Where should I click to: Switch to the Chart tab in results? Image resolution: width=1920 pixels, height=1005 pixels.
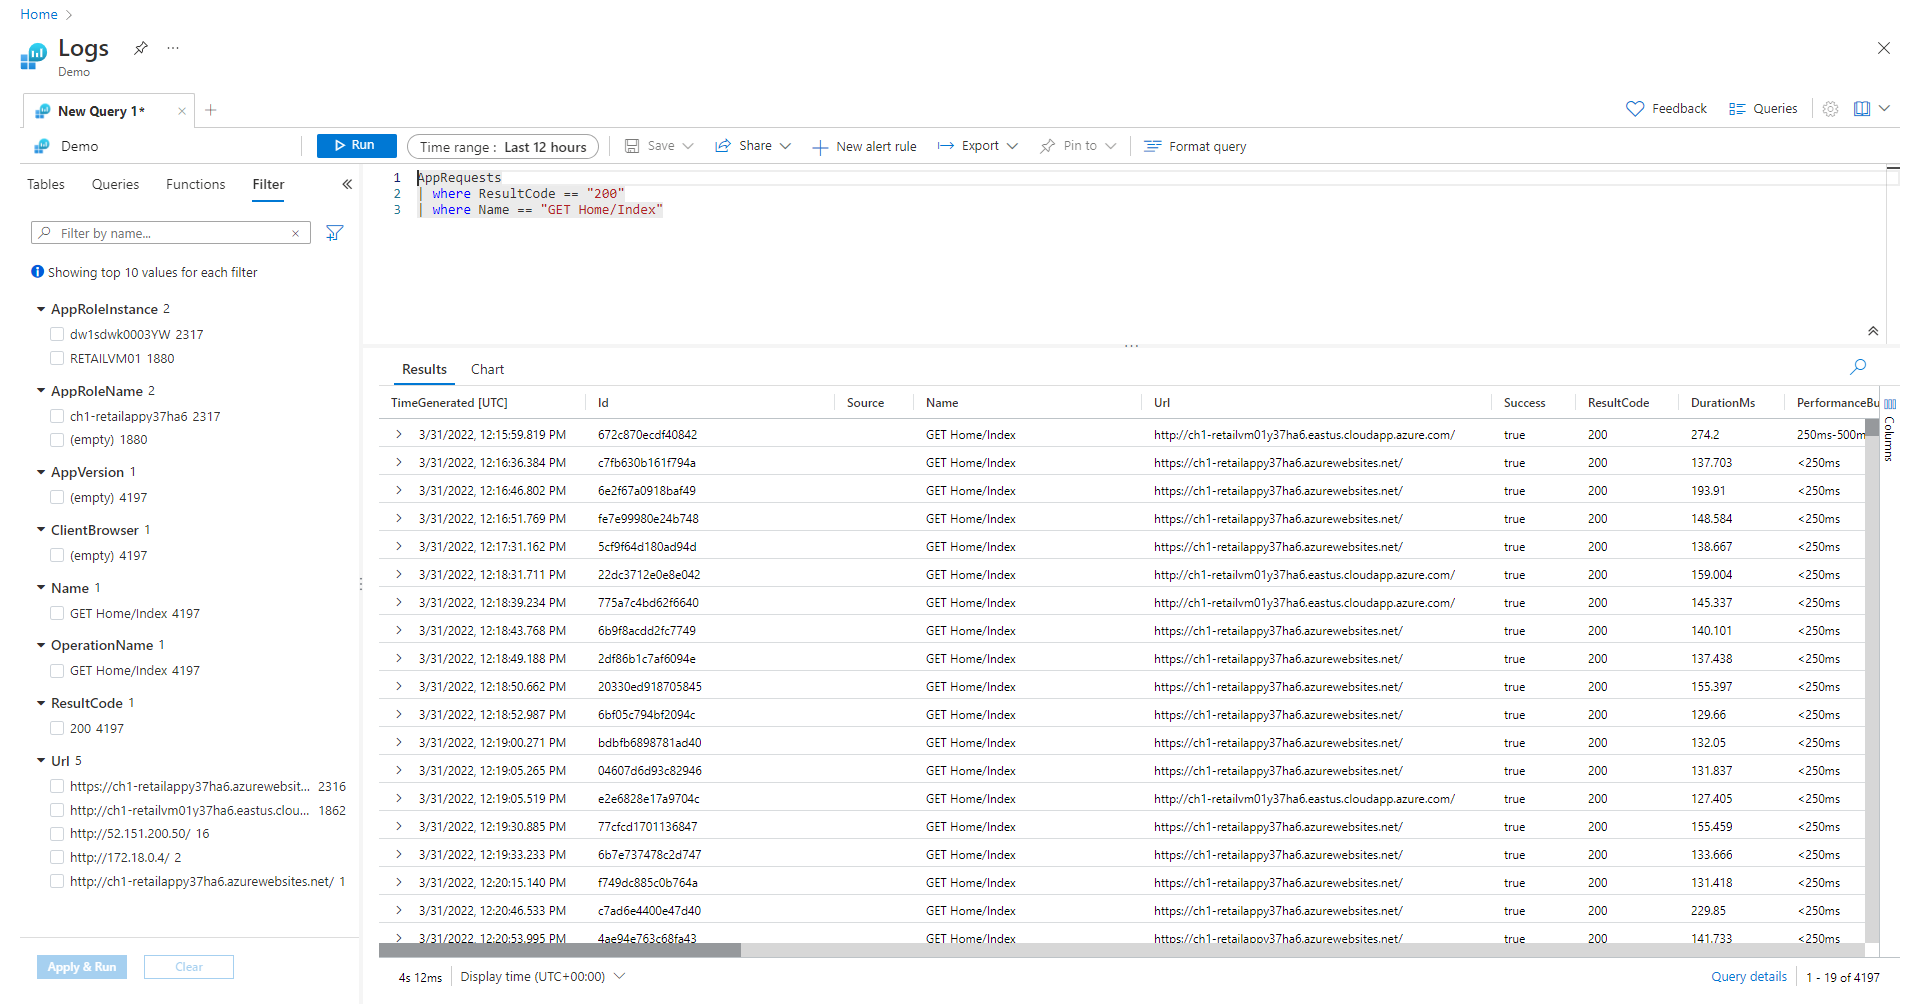(487, 369)
